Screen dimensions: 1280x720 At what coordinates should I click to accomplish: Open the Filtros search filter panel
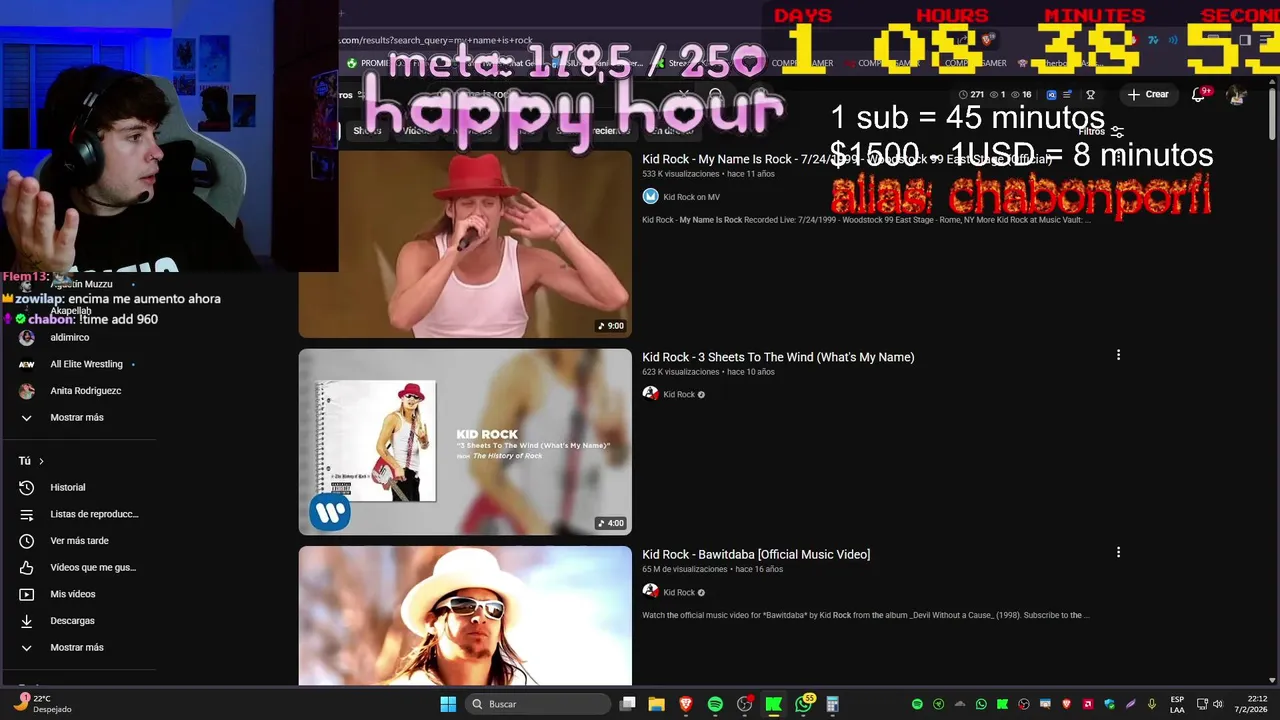[1101, 131]
